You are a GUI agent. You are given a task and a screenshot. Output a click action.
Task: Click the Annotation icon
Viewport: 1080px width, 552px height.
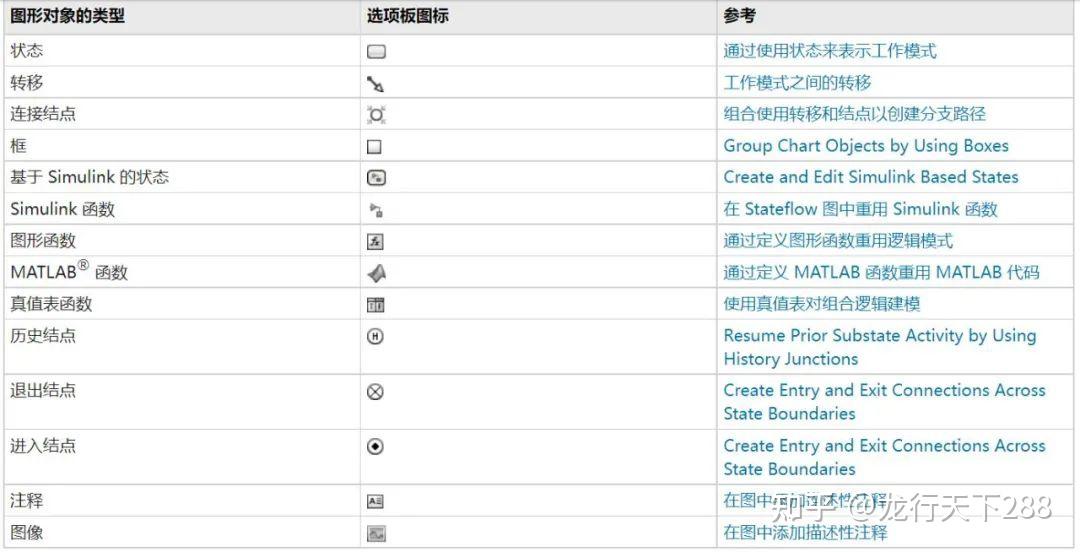point(376,502)
